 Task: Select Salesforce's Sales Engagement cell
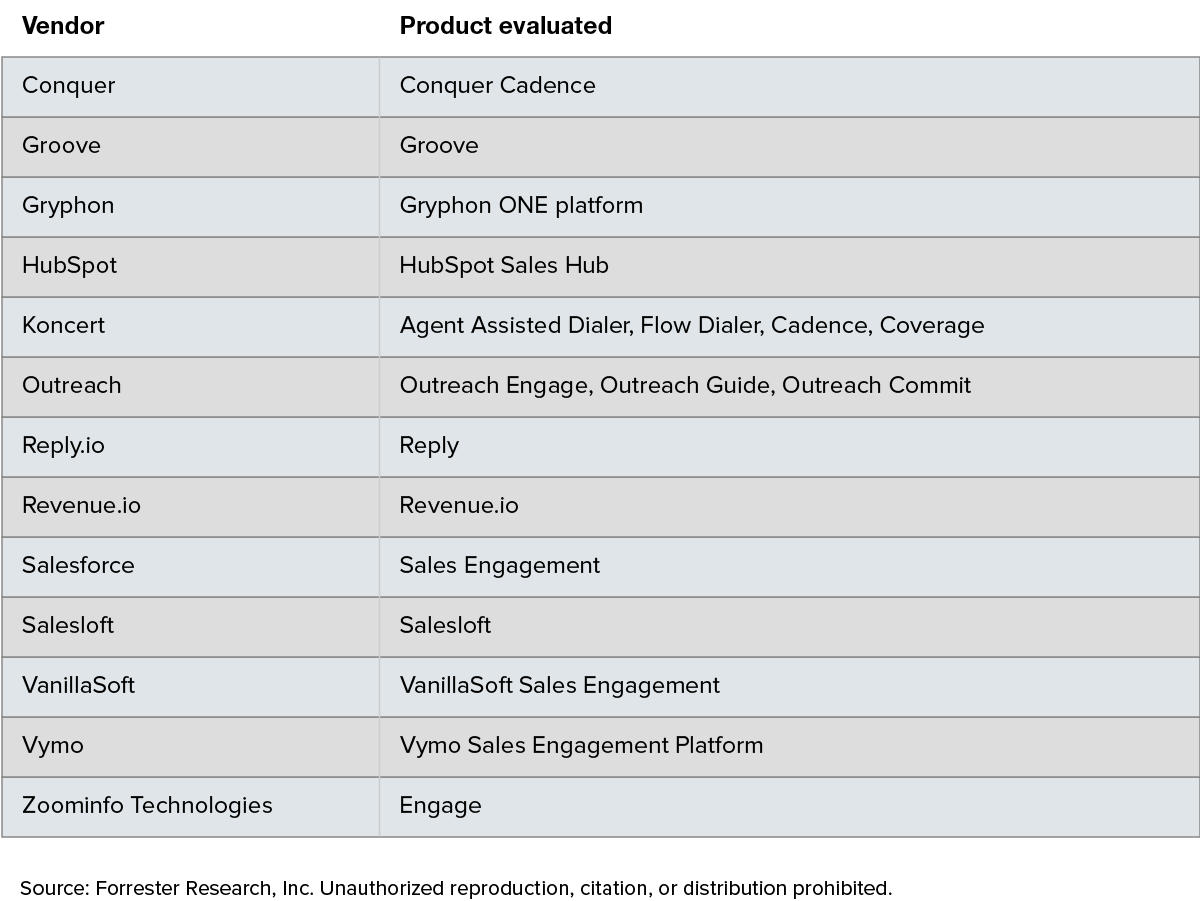pyautogui.click(x=789, y=567)
